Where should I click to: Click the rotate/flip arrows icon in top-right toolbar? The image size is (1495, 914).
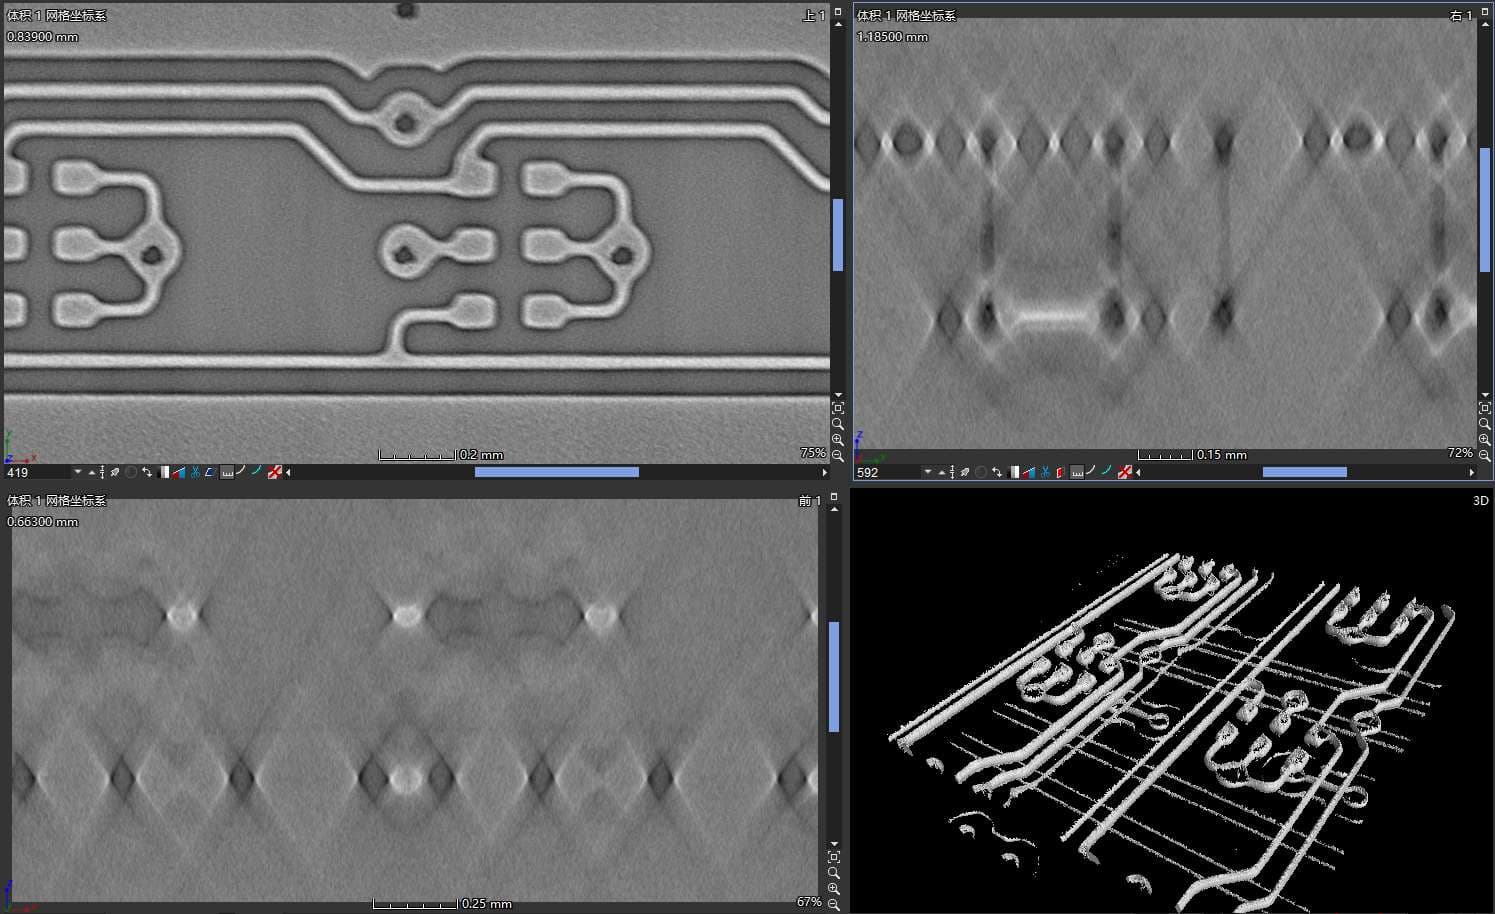click(x=997, y=472)
